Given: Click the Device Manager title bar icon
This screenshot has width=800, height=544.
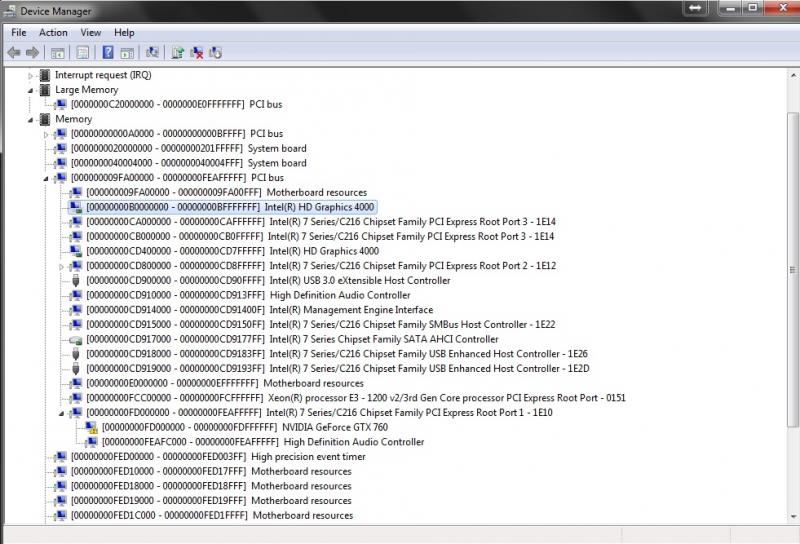Looking at the screenshot, I should pyautogui.click(x=10, y=11).
